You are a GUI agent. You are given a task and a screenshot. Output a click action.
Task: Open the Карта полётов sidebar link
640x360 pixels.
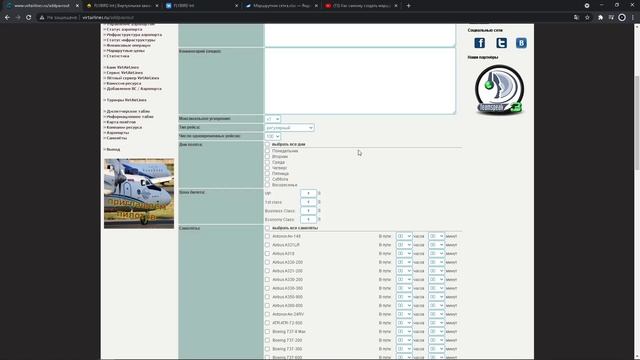[x=121, y=122]
